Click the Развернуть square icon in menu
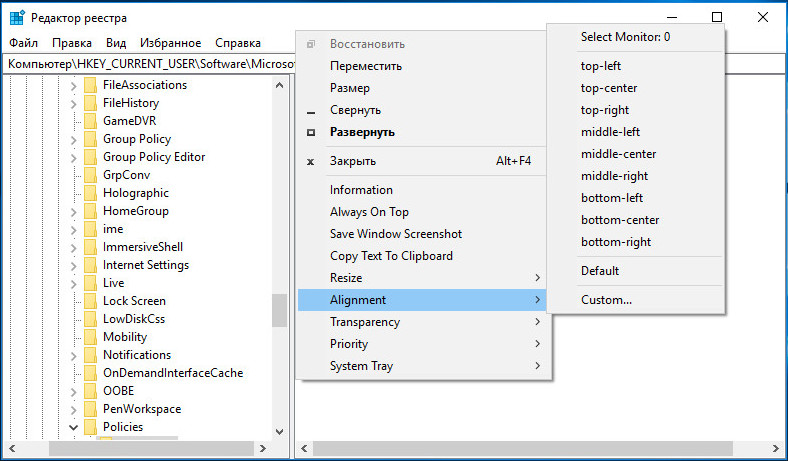 point(311,133)
